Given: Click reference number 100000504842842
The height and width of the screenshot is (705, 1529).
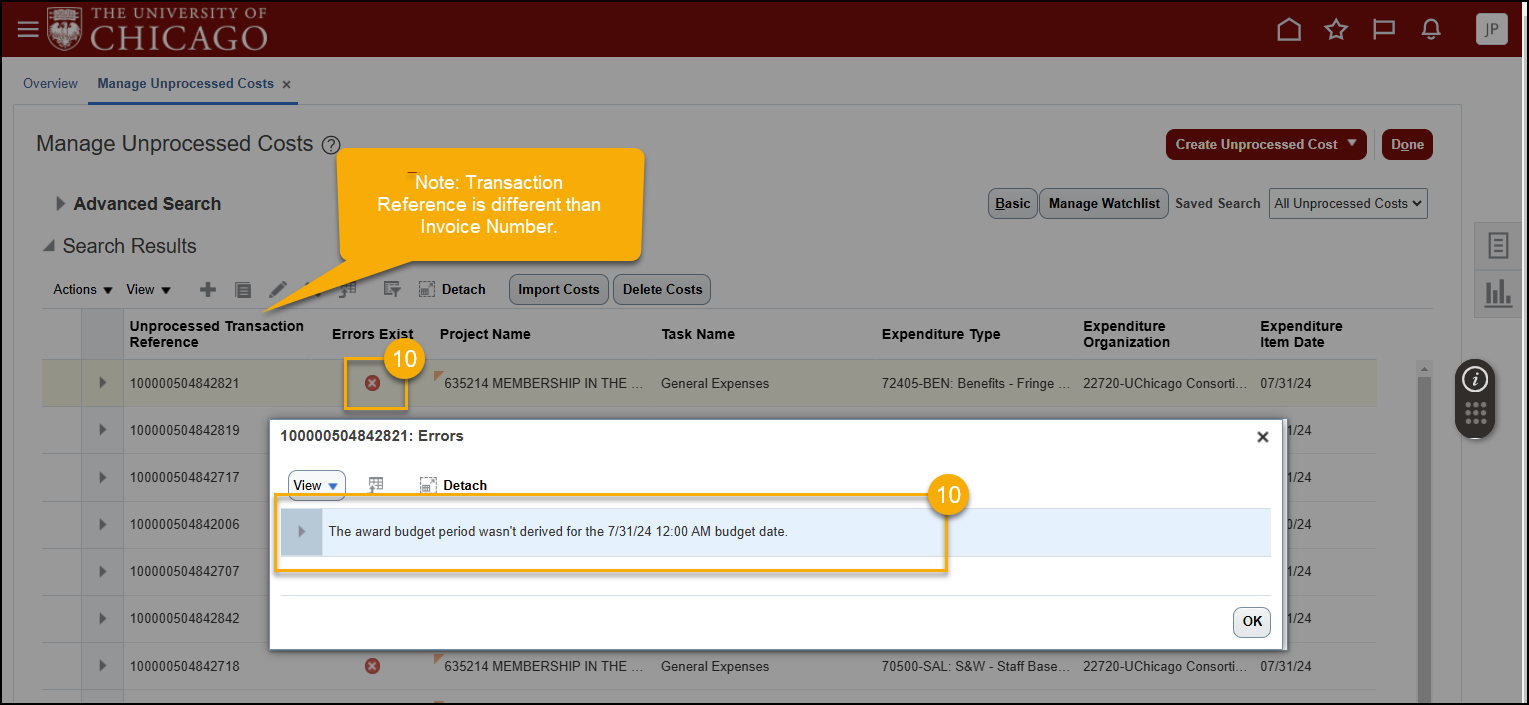Looking at the screenshot, I should 185,618.
